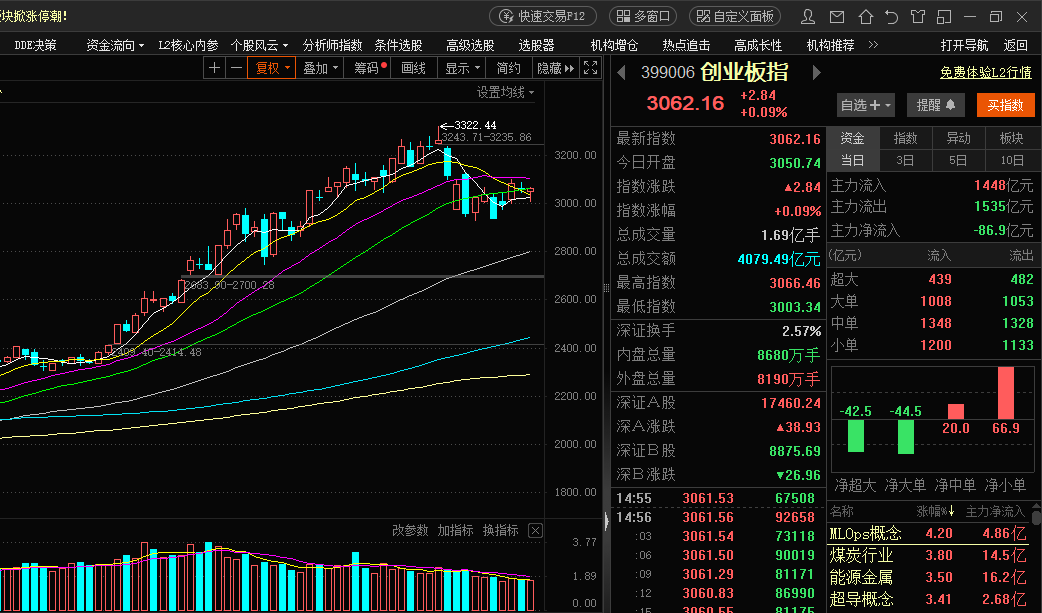Go to next index with right arrow

click(817, 72)
